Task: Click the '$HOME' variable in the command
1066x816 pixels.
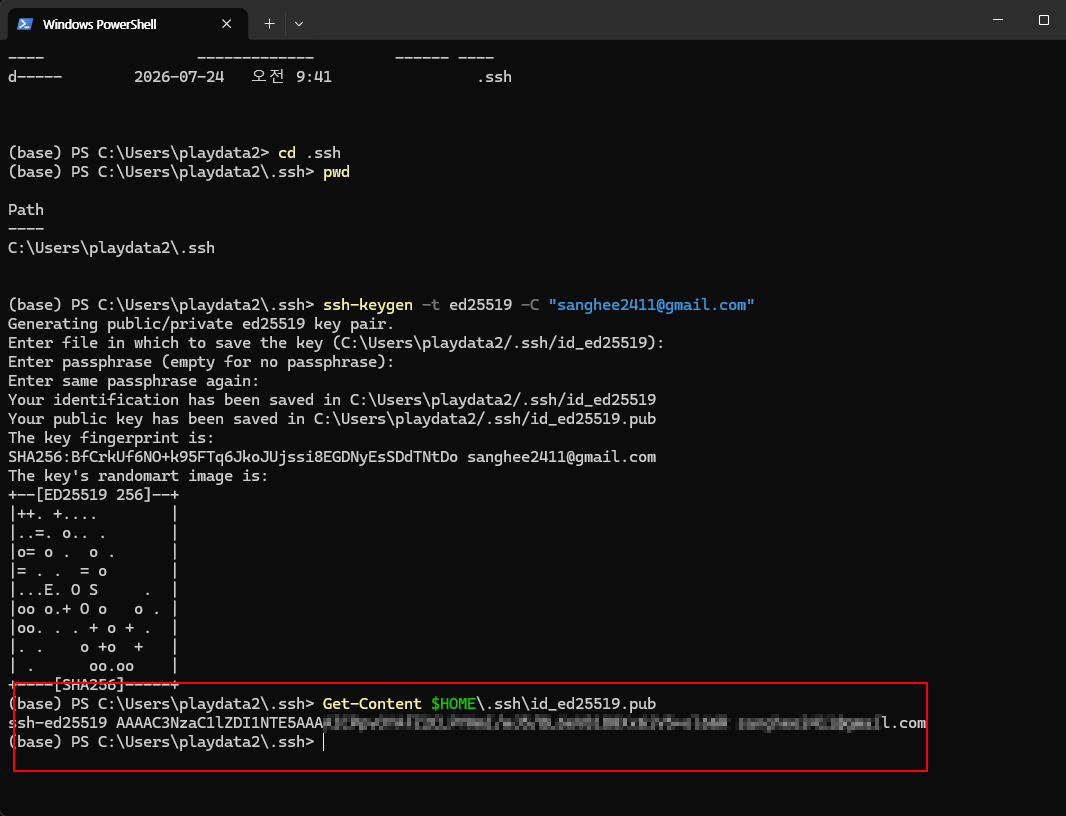Action: (453, 704)
